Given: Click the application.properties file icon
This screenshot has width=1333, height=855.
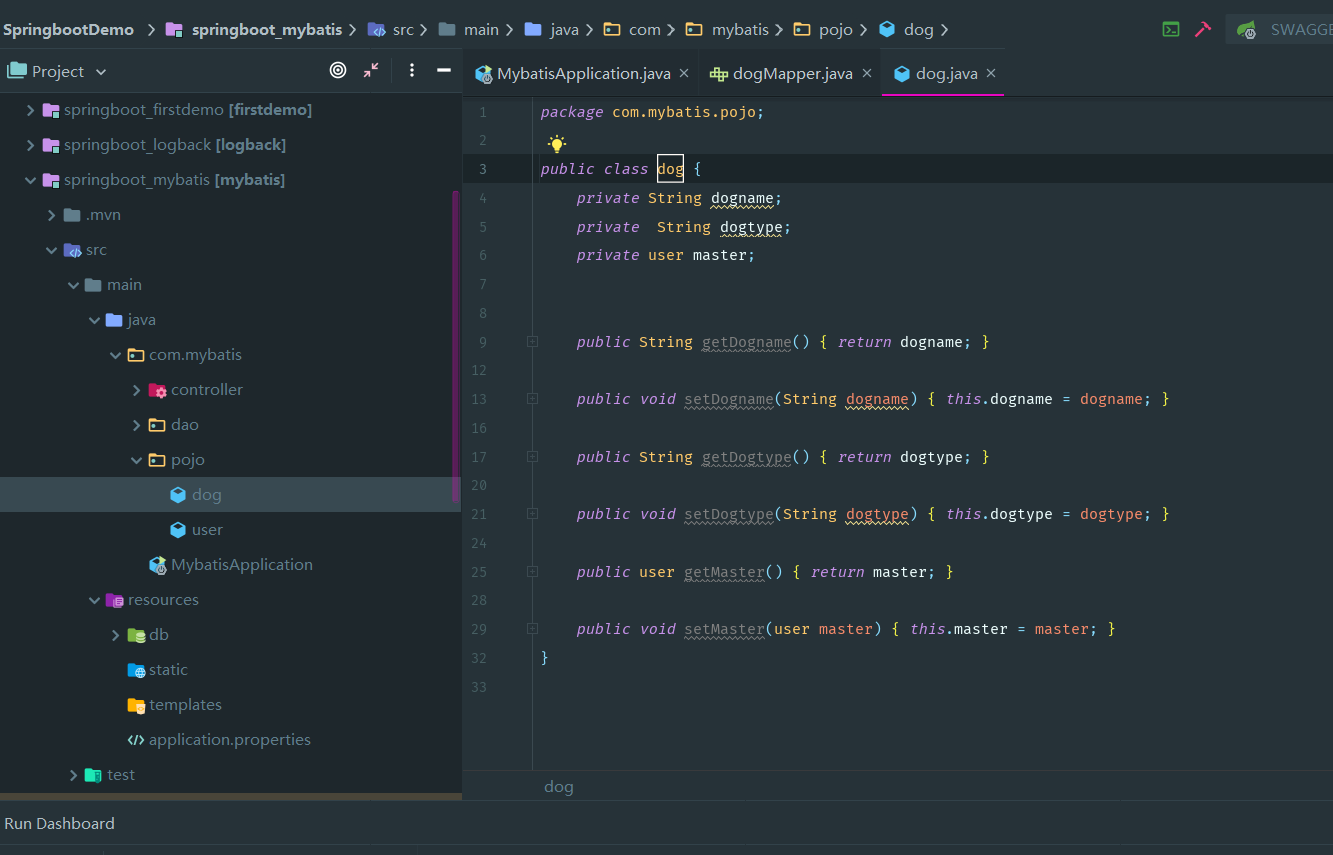Looking at the screenshot, I should 136,740.
